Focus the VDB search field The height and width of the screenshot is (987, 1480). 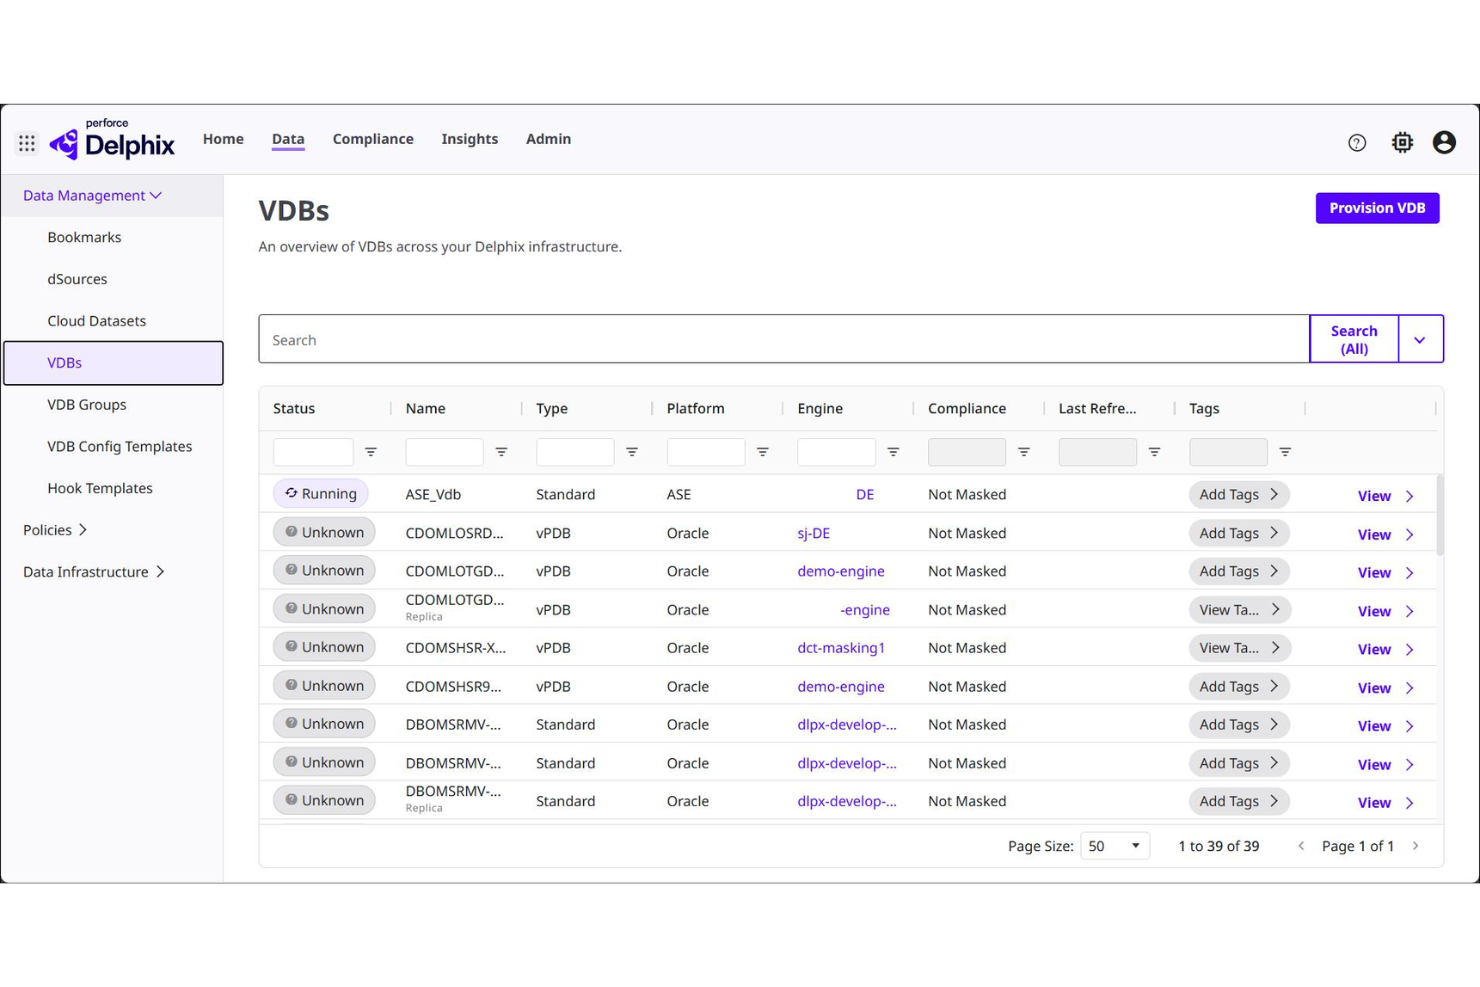click(x=784, y=340)
